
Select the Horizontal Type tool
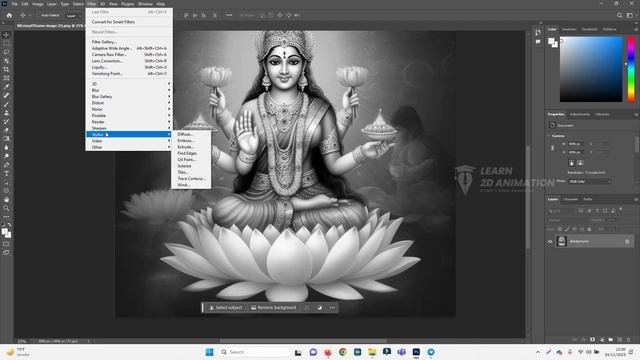point(6,173)
